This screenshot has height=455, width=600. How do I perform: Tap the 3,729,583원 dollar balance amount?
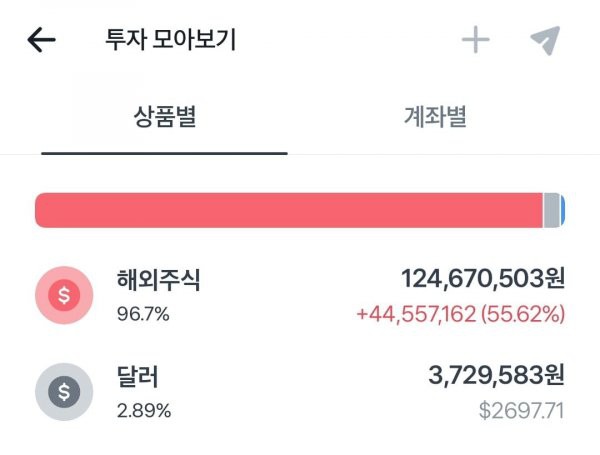496,375
